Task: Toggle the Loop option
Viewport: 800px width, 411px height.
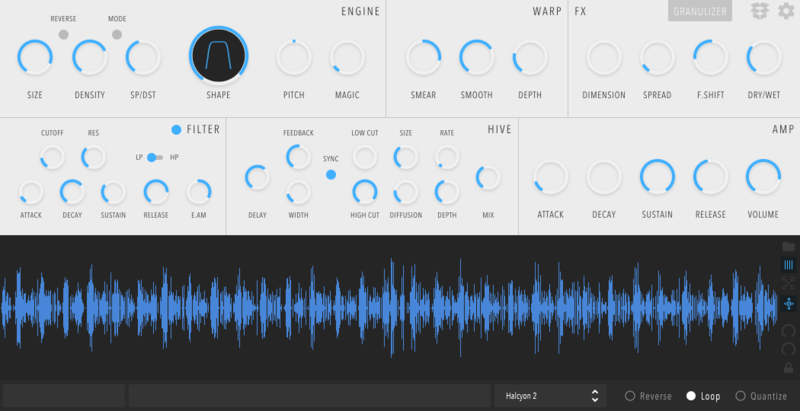Action: click(x=691, y=396)
